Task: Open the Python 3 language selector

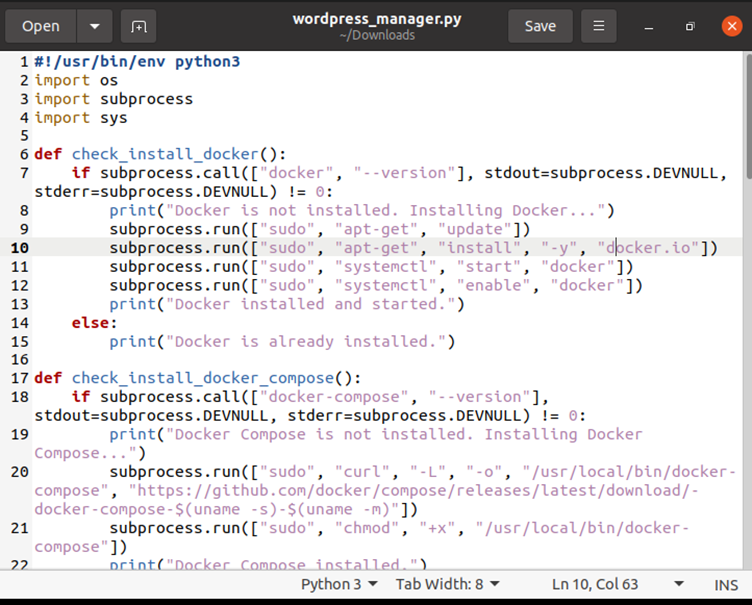Action: (x=339, y=584)
